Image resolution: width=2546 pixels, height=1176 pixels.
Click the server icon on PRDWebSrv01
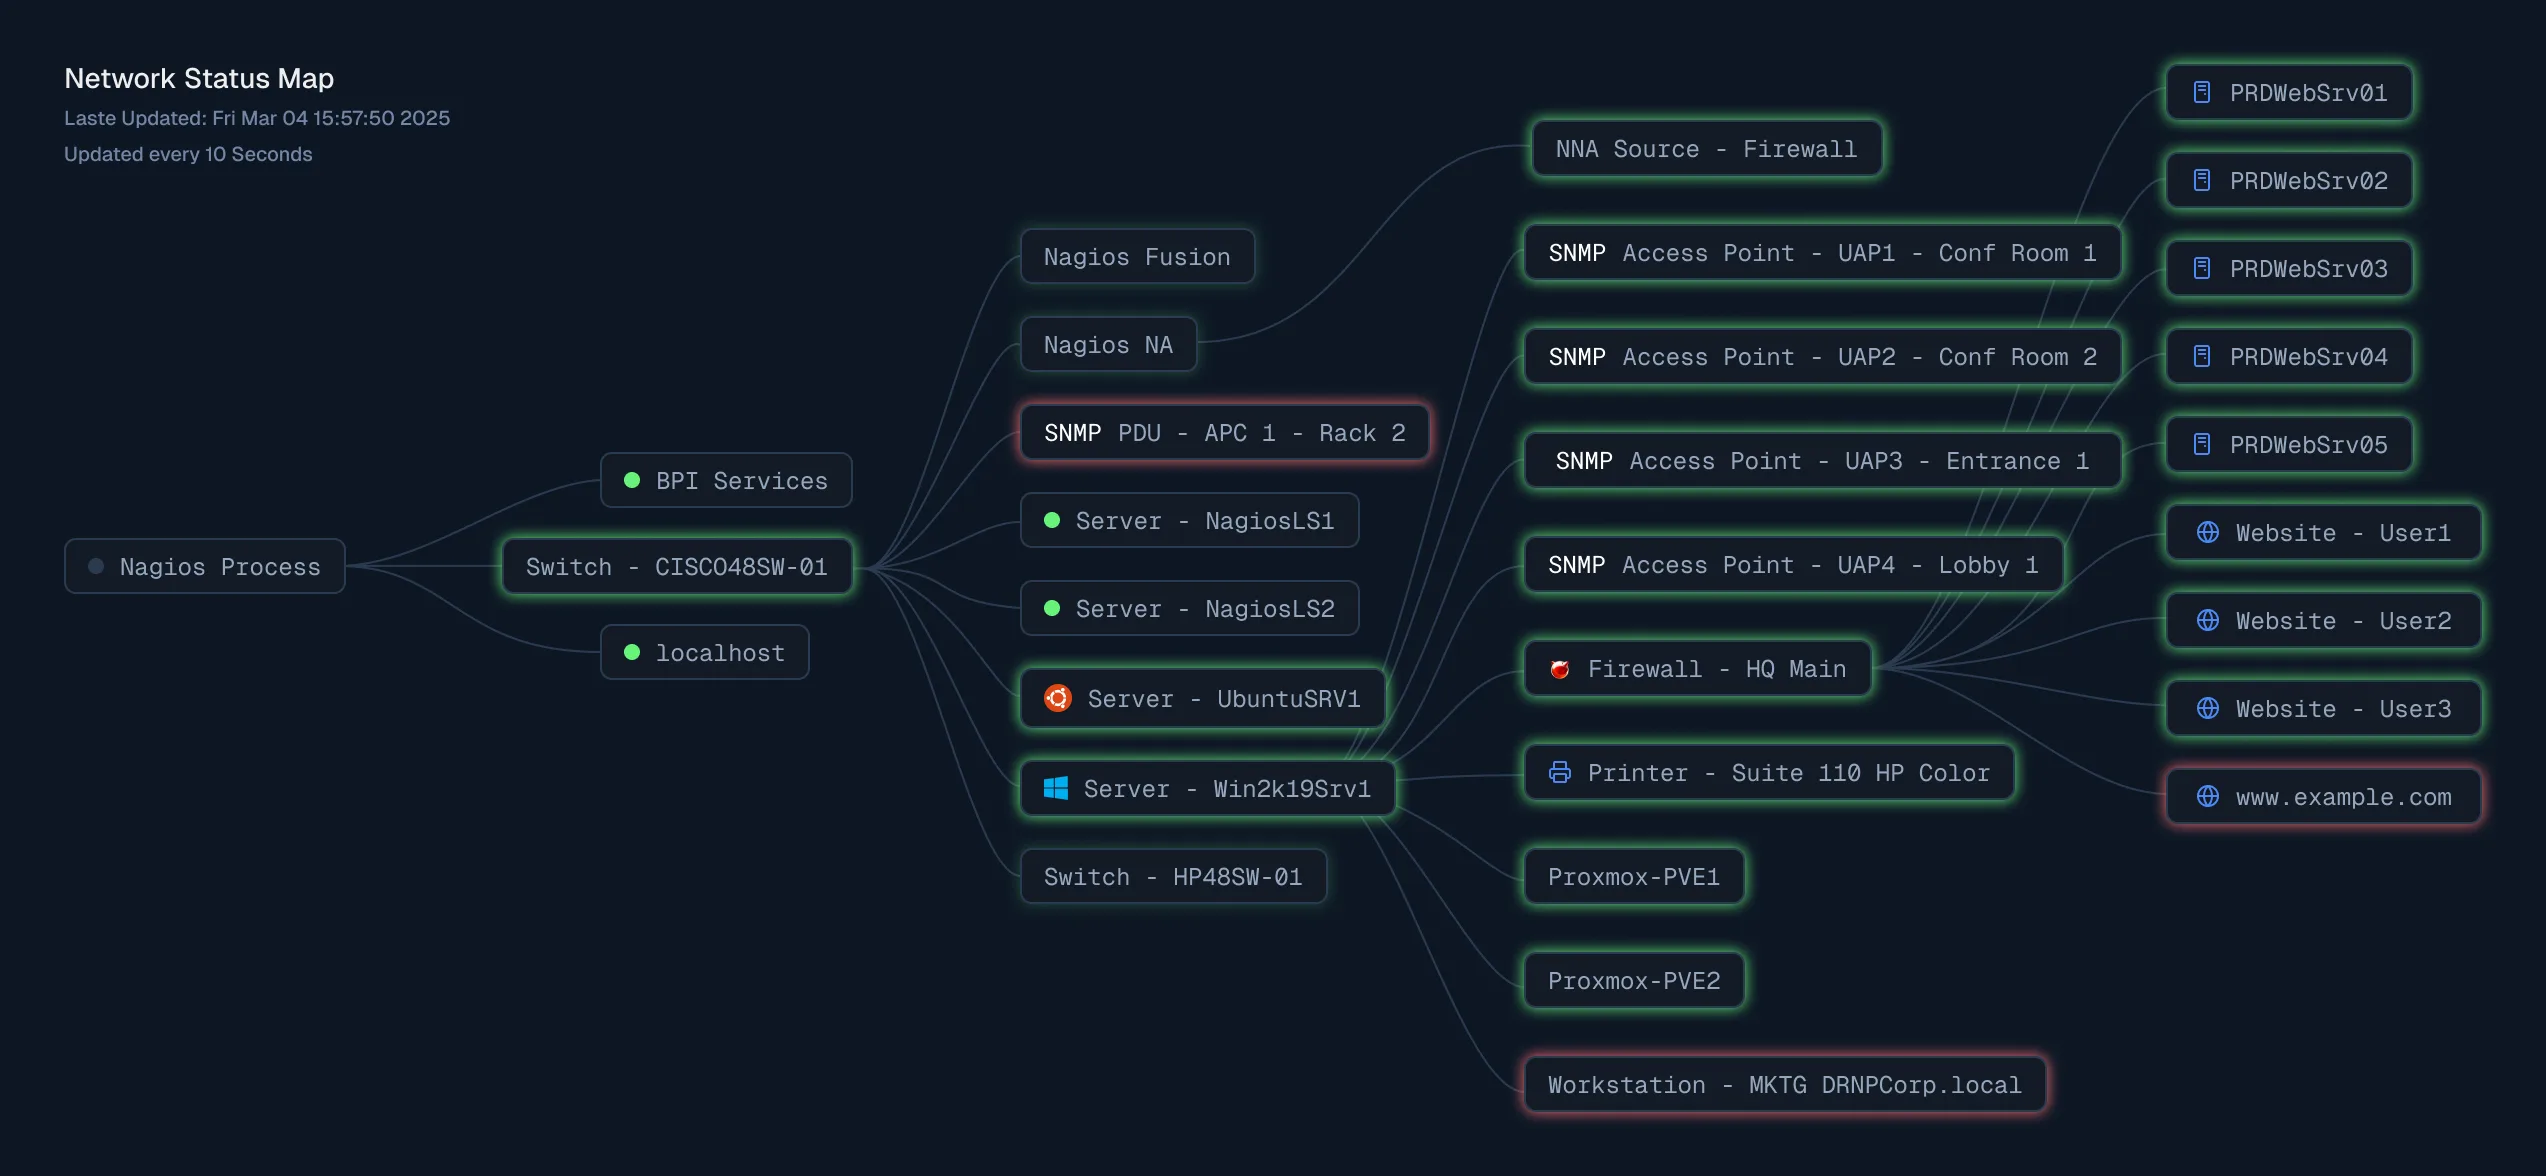2202,92
